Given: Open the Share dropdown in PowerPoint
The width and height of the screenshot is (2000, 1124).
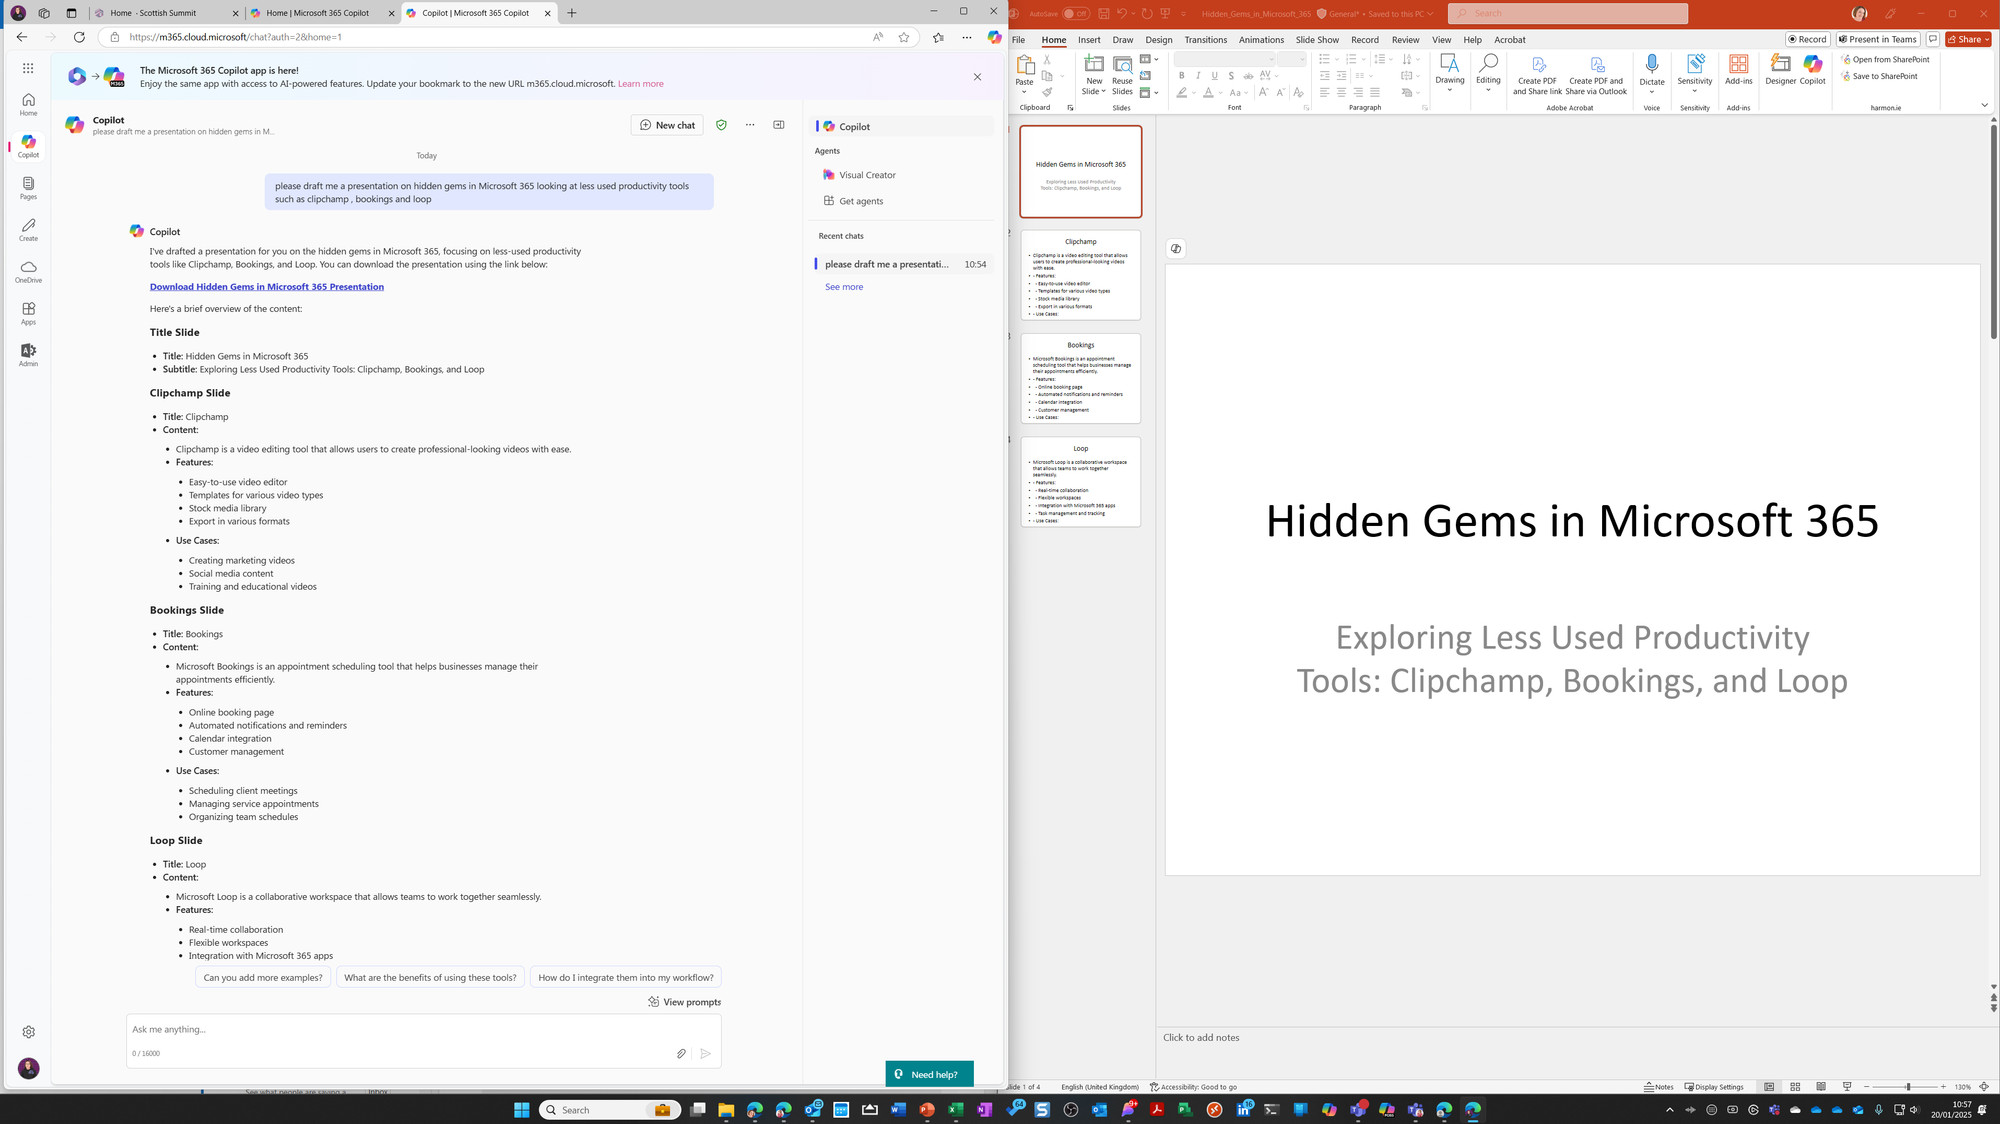Looking at the screenshot, I should 1968,39.
